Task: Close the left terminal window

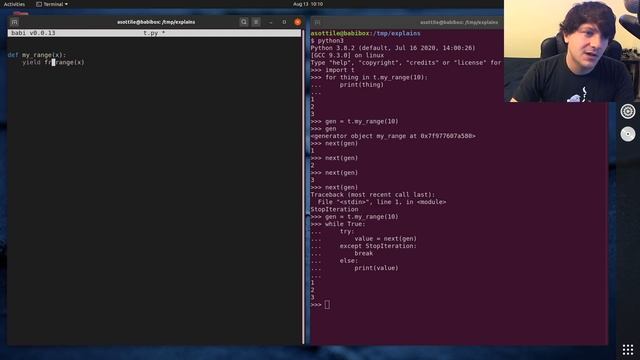Action: pos(298,22)
